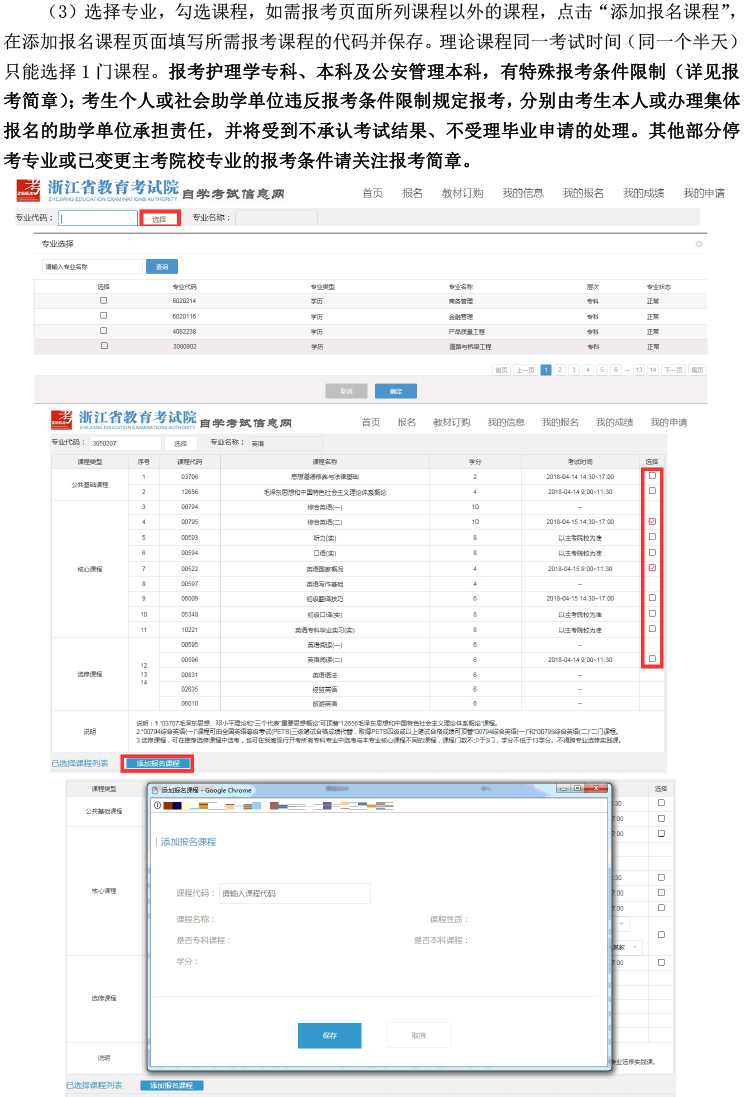This screenshot has height=1097, width=750.
Task: Close the 添加报名课程 Chrome popup window
Action: pyautogui.click(x=595, y=788)
